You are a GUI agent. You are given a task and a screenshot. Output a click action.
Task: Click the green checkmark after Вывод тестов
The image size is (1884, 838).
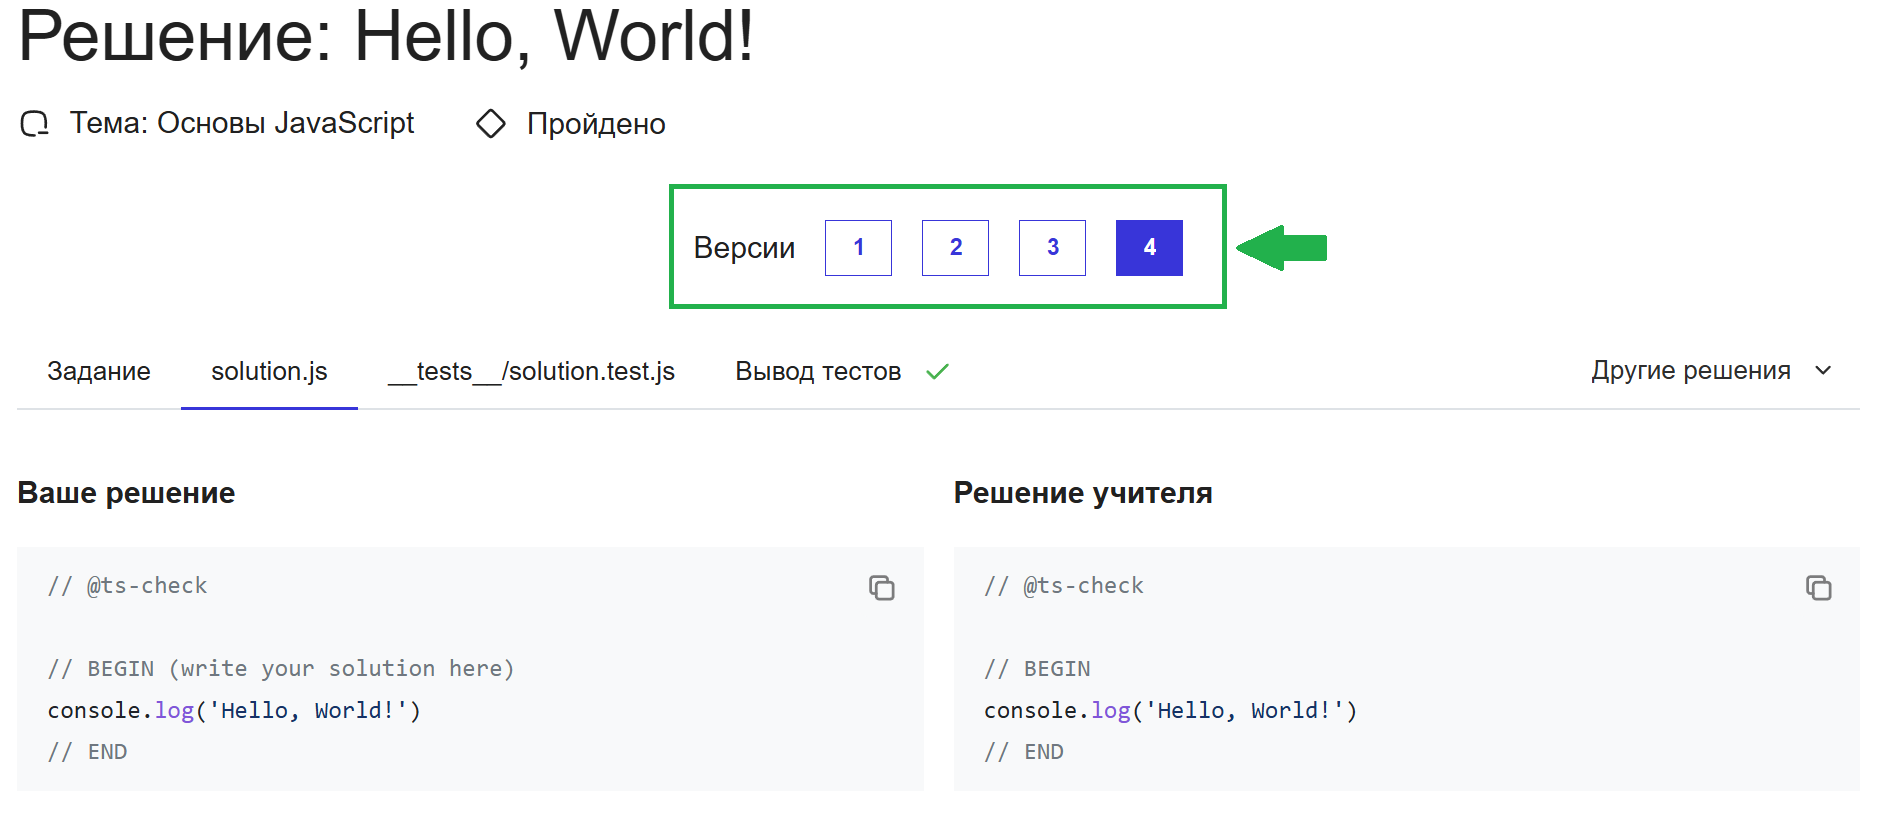point(937,372)
